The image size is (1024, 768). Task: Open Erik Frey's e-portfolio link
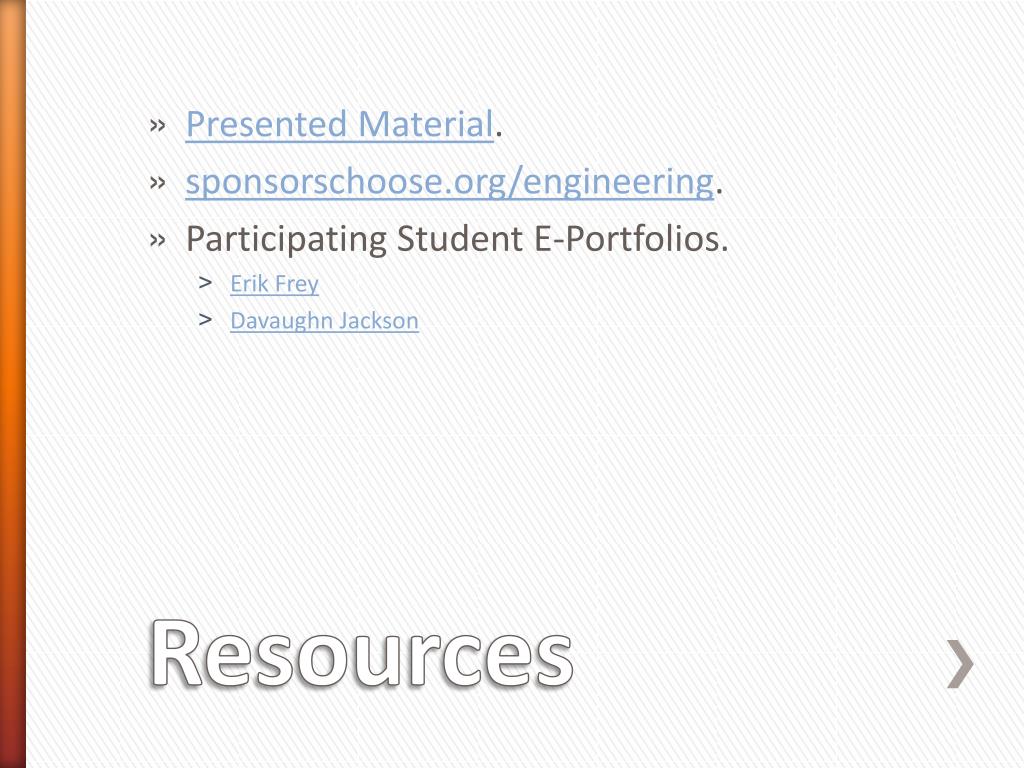coord(274,284)
